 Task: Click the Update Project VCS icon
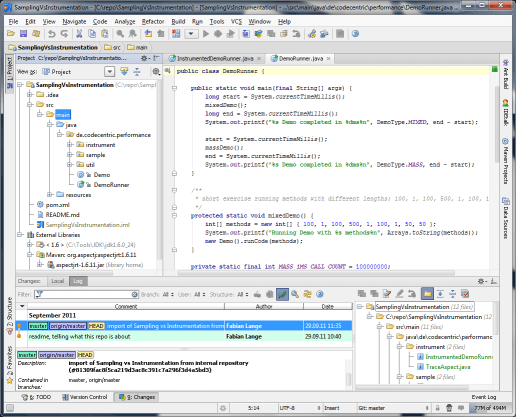[x=246, y=34]
